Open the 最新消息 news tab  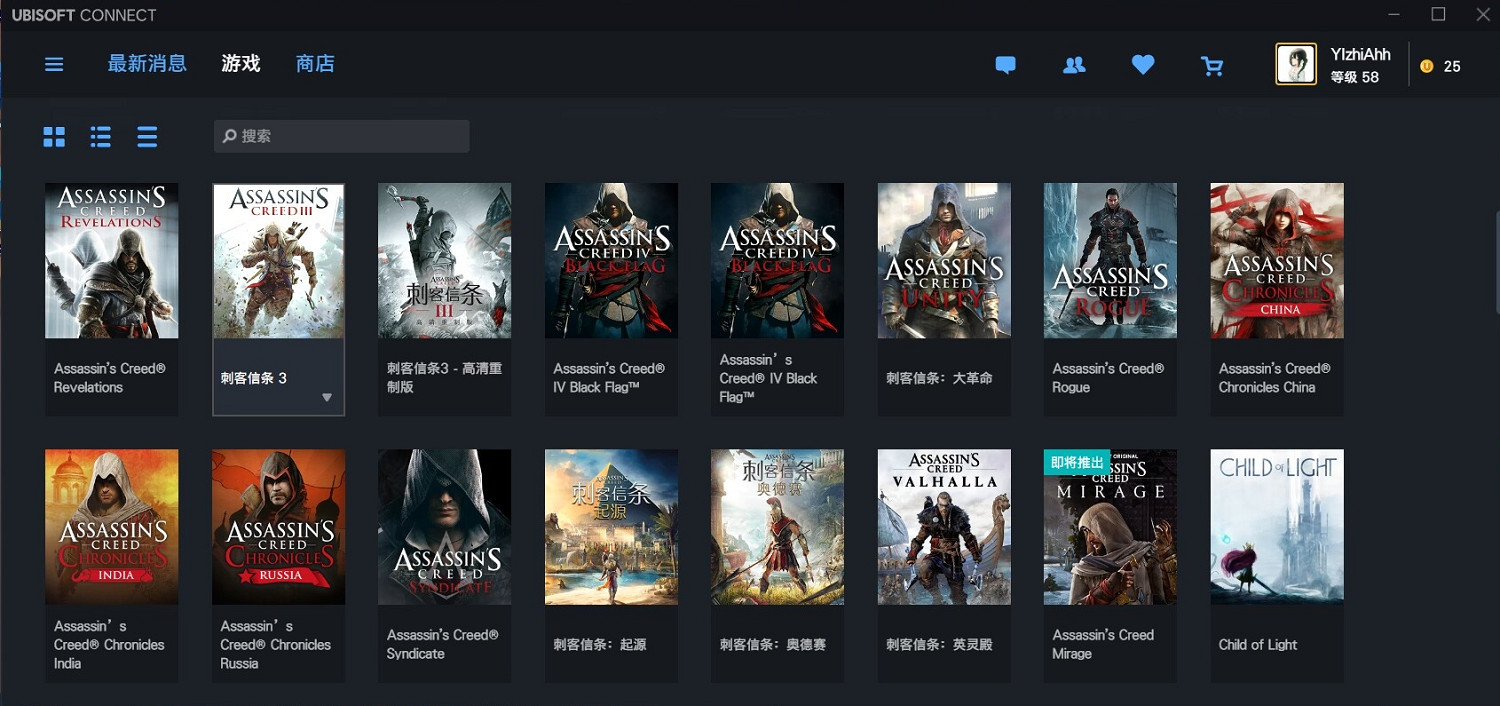point(147,64)
